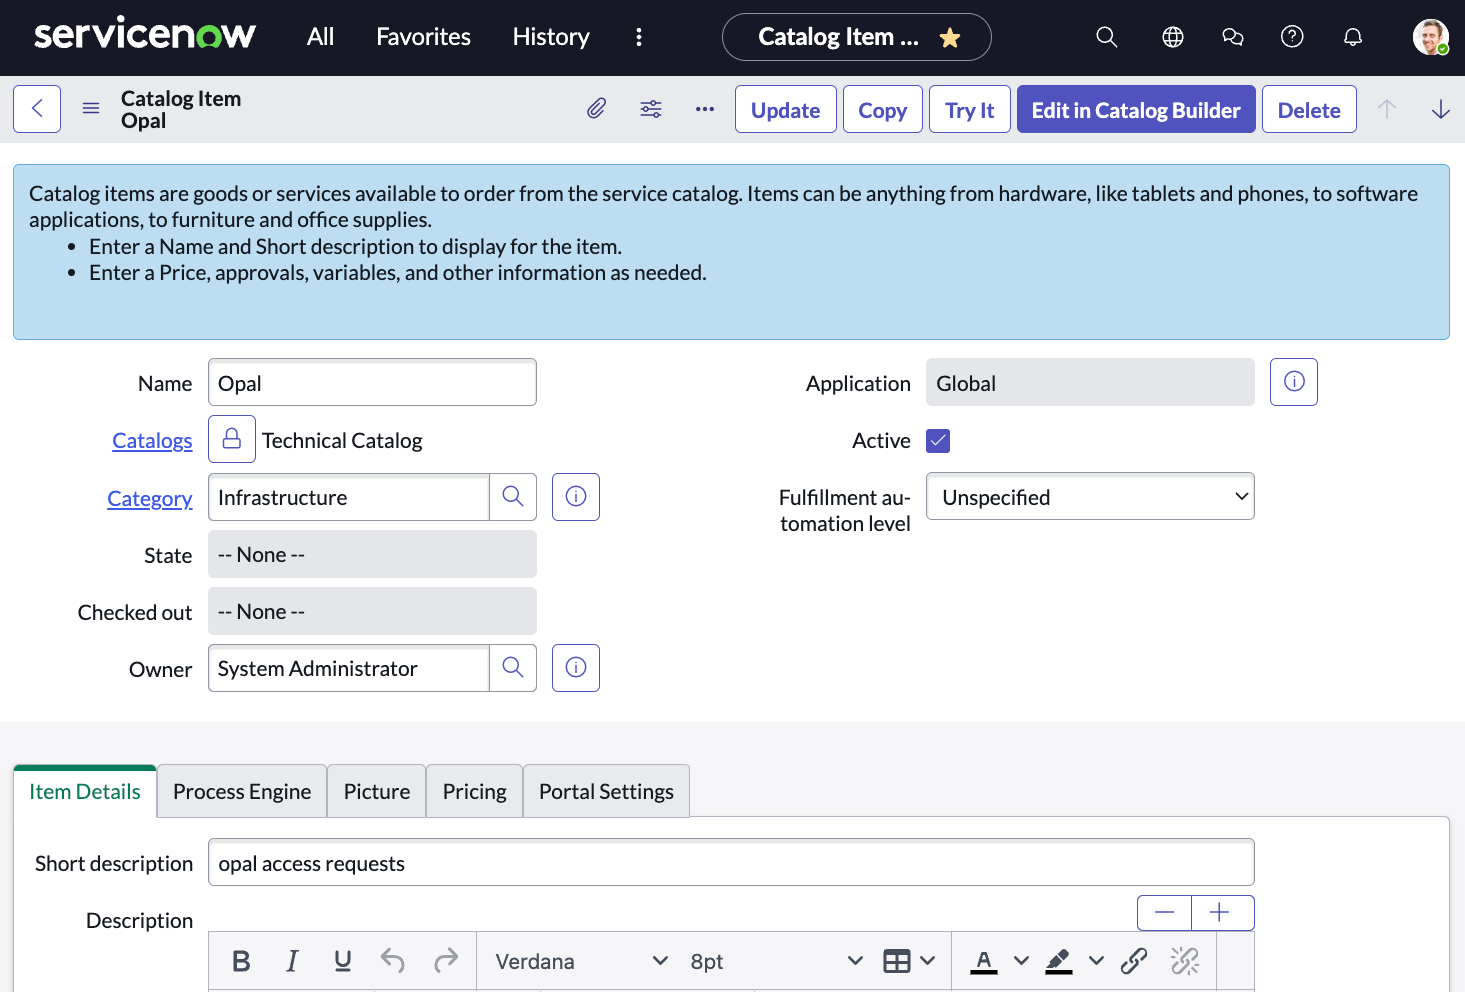Apply bold formatting in Description editor
1465x992 pixels.
point(241,961)
